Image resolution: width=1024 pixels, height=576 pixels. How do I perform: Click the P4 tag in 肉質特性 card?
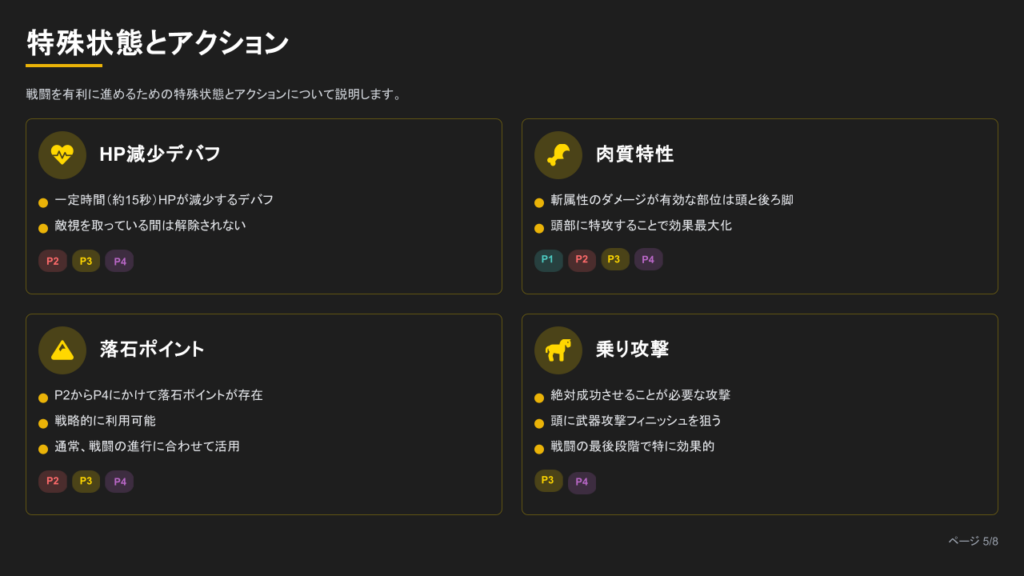648,260
